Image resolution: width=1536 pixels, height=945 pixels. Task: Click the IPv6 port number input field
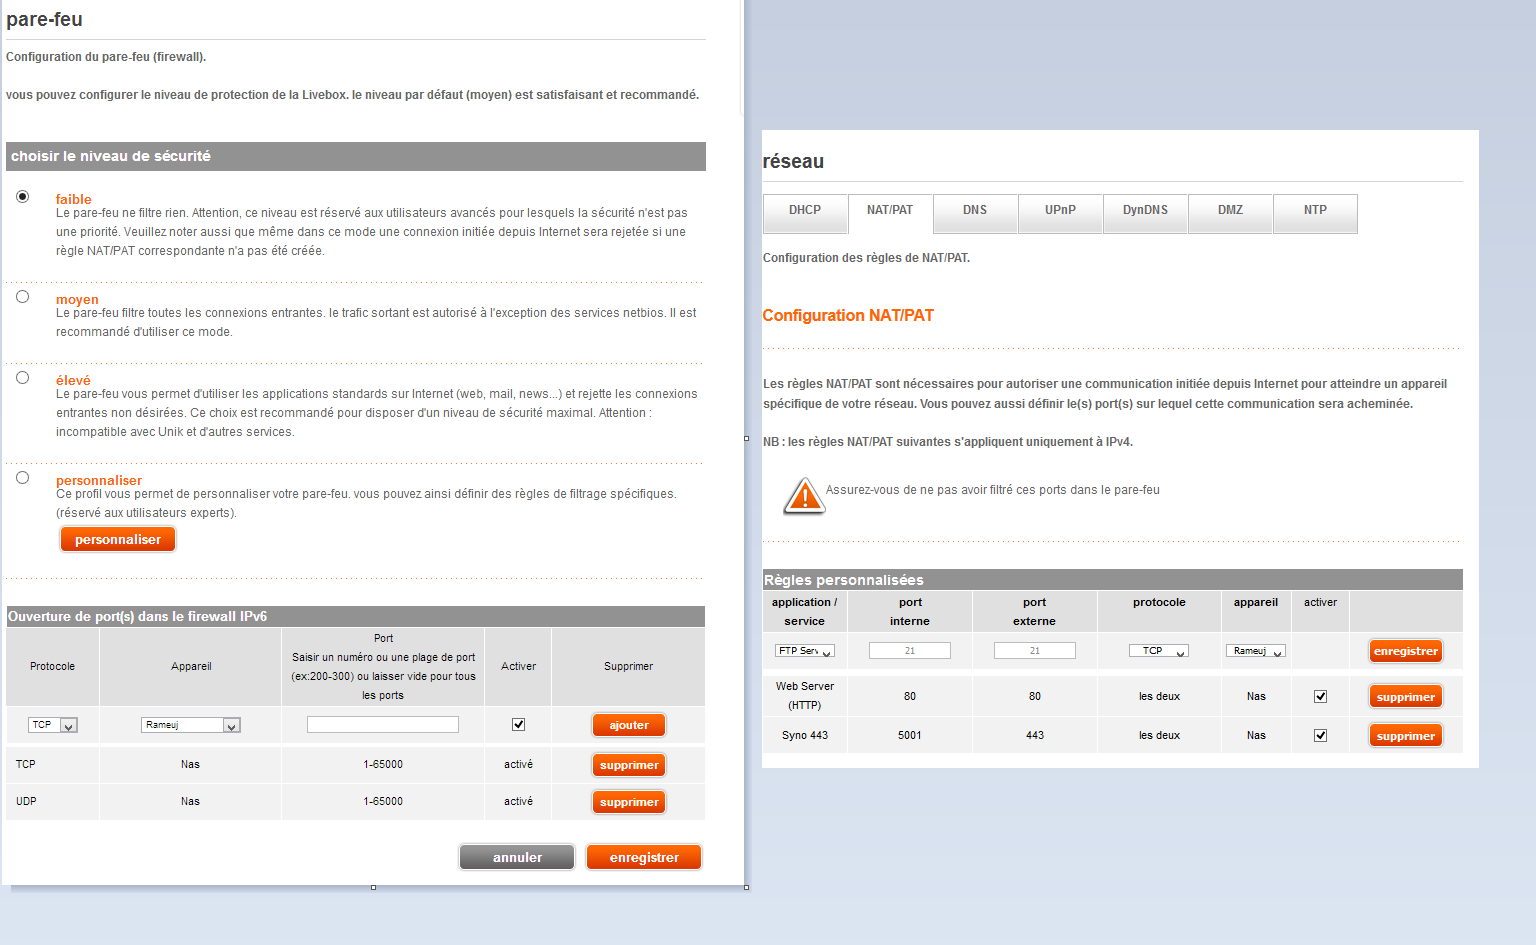pos(383,724)
